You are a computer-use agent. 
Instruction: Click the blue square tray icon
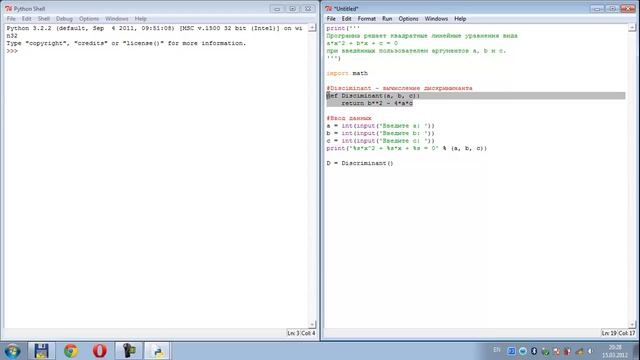[511, 351]
